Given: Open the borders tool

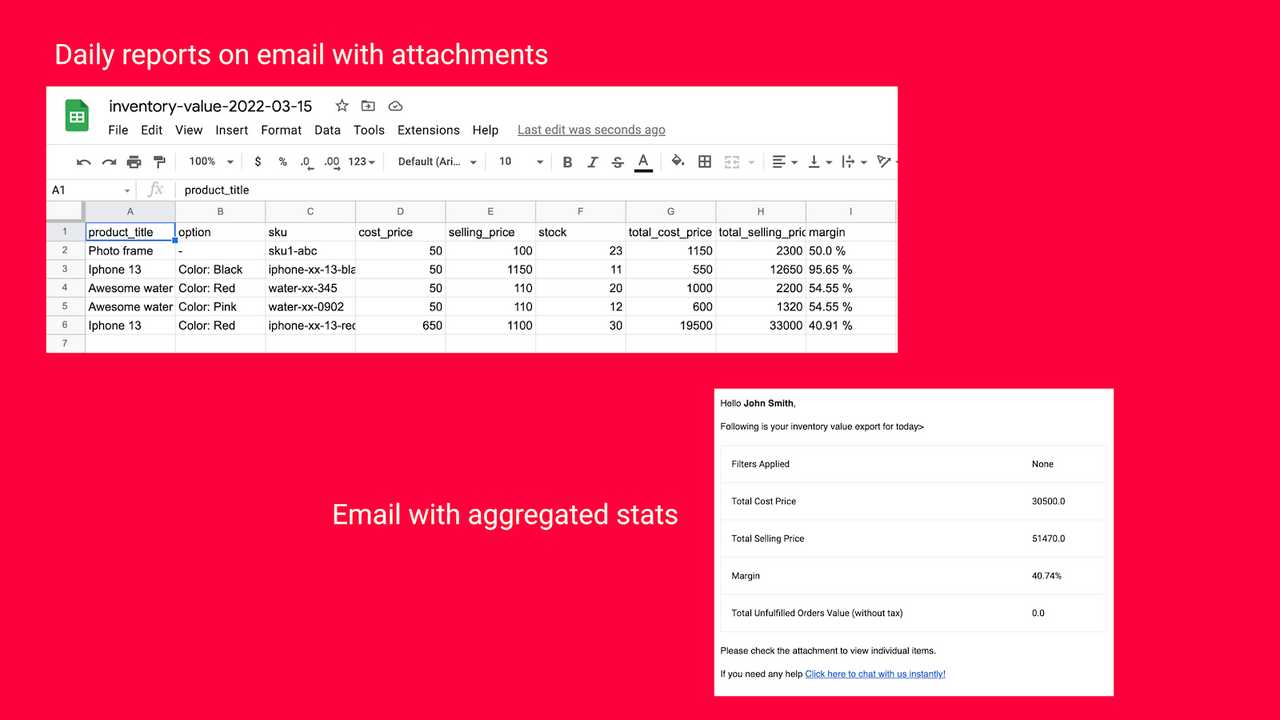Looking at the screenshot, I should (705, 162).
